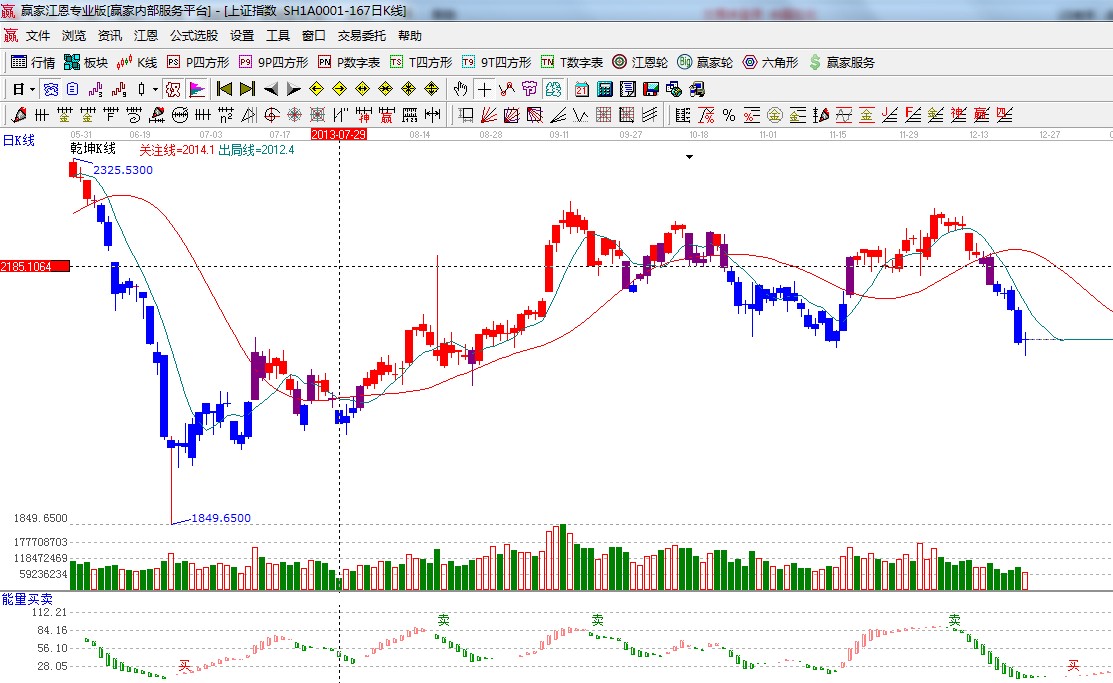Click the calendar date icon
Viewport: 1113px width, 683px height.
click(x=581, y=89)
